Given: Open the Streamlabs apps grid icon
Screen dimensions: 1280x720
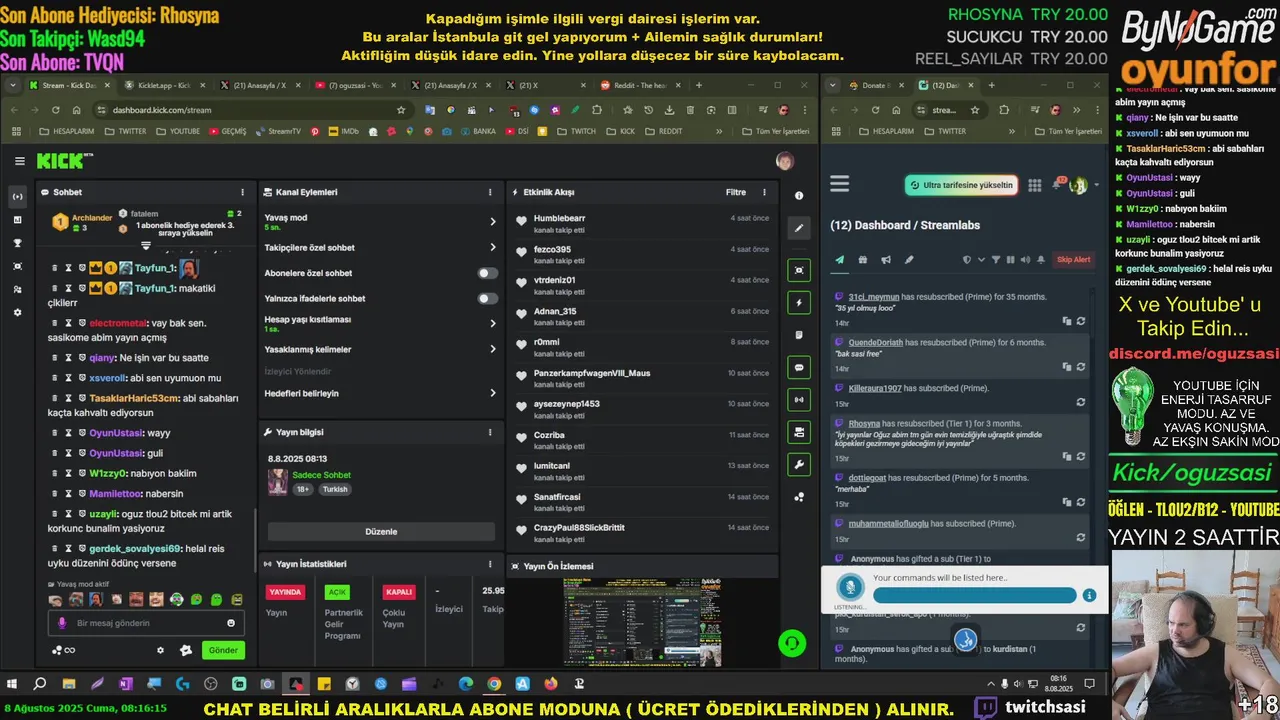Looking at the screenshot, I should tap(1034, 185).
